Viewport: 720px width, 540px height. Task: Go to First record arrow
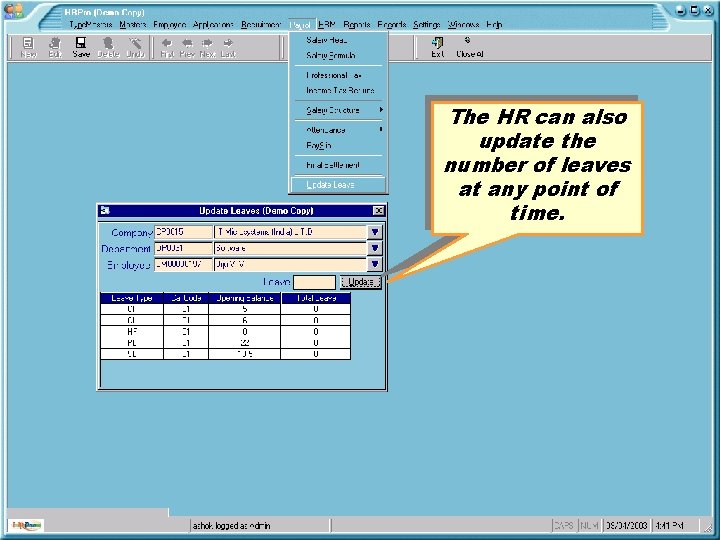tap(167, 43)
